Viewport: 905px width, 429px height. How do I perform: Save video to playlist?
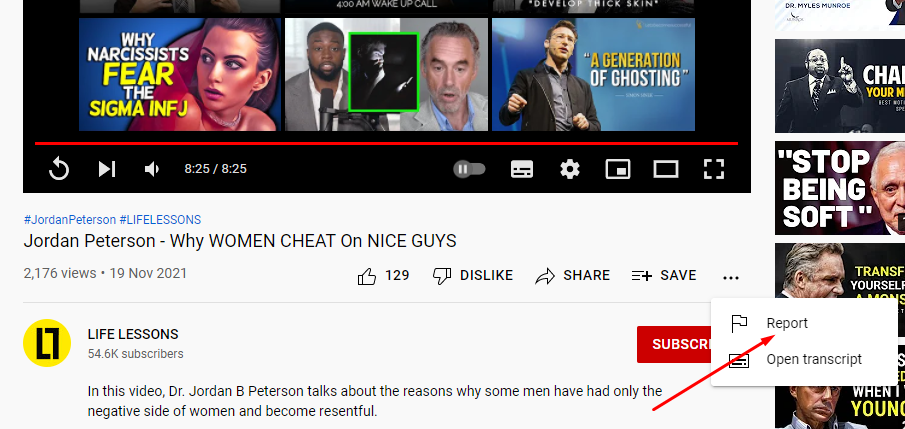tap(664, 275)
